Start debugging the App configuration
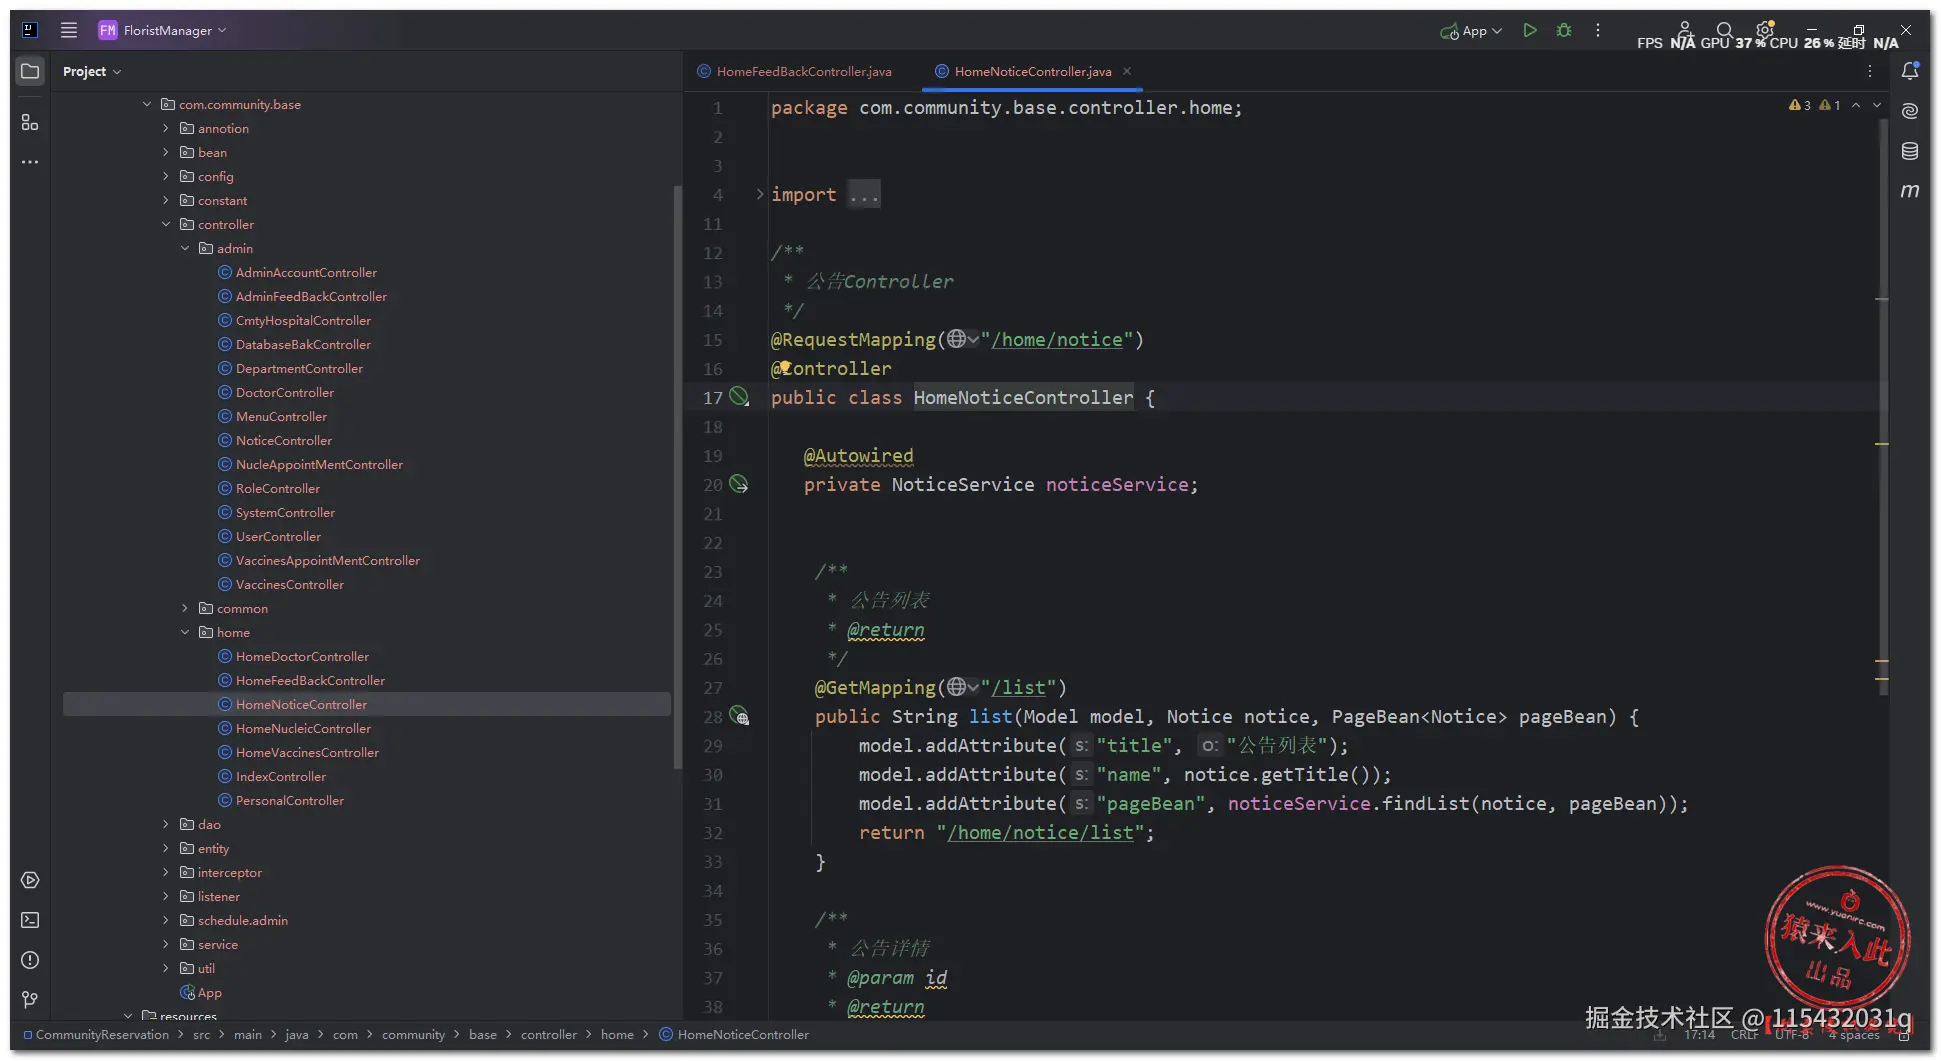1941x1061 pixels. pyautogui.click(x=1564, y=30)
